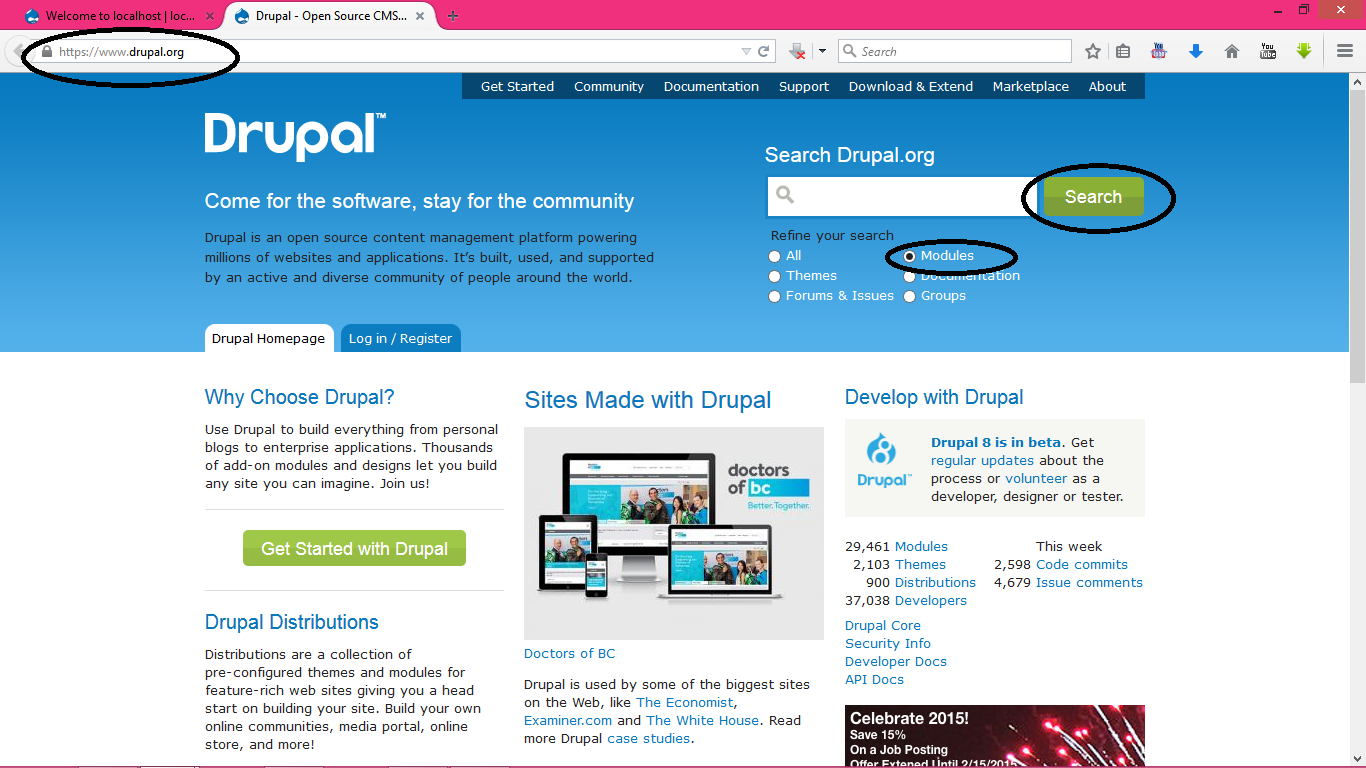The height and width of the screenshot is (768, 1366).
Task: Click magnifier icon in Drupal.org search field
Action: [x=785, y=195]
